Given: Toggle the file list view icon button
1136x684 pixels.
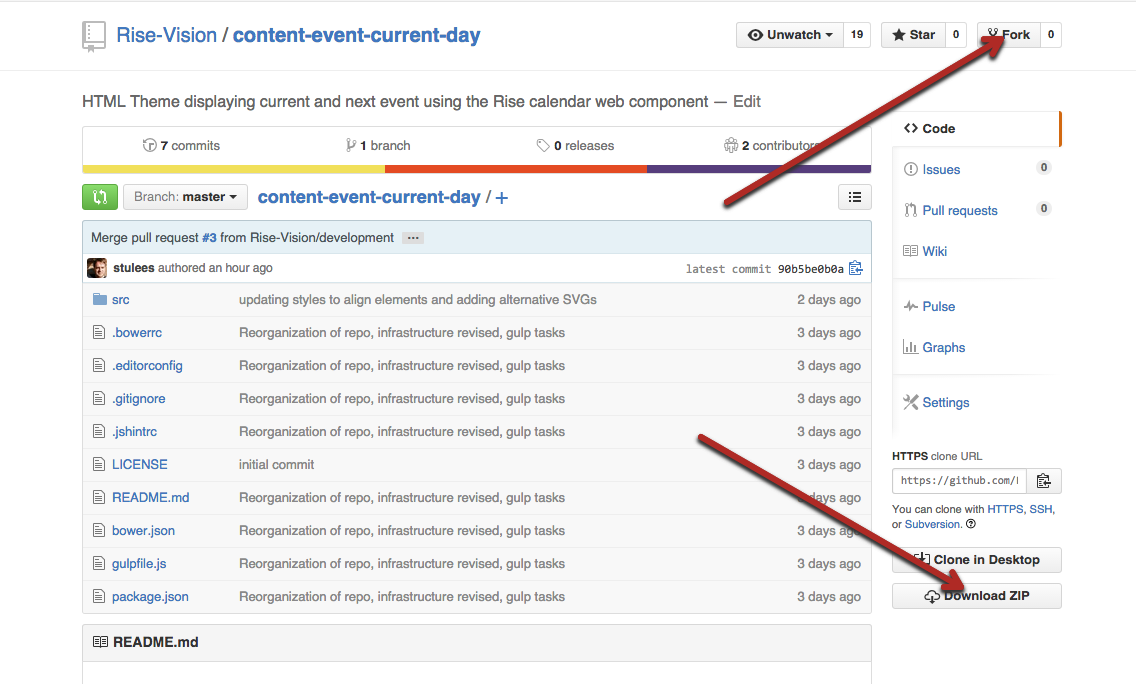Looking at the screenshot, I should [855, 197].
